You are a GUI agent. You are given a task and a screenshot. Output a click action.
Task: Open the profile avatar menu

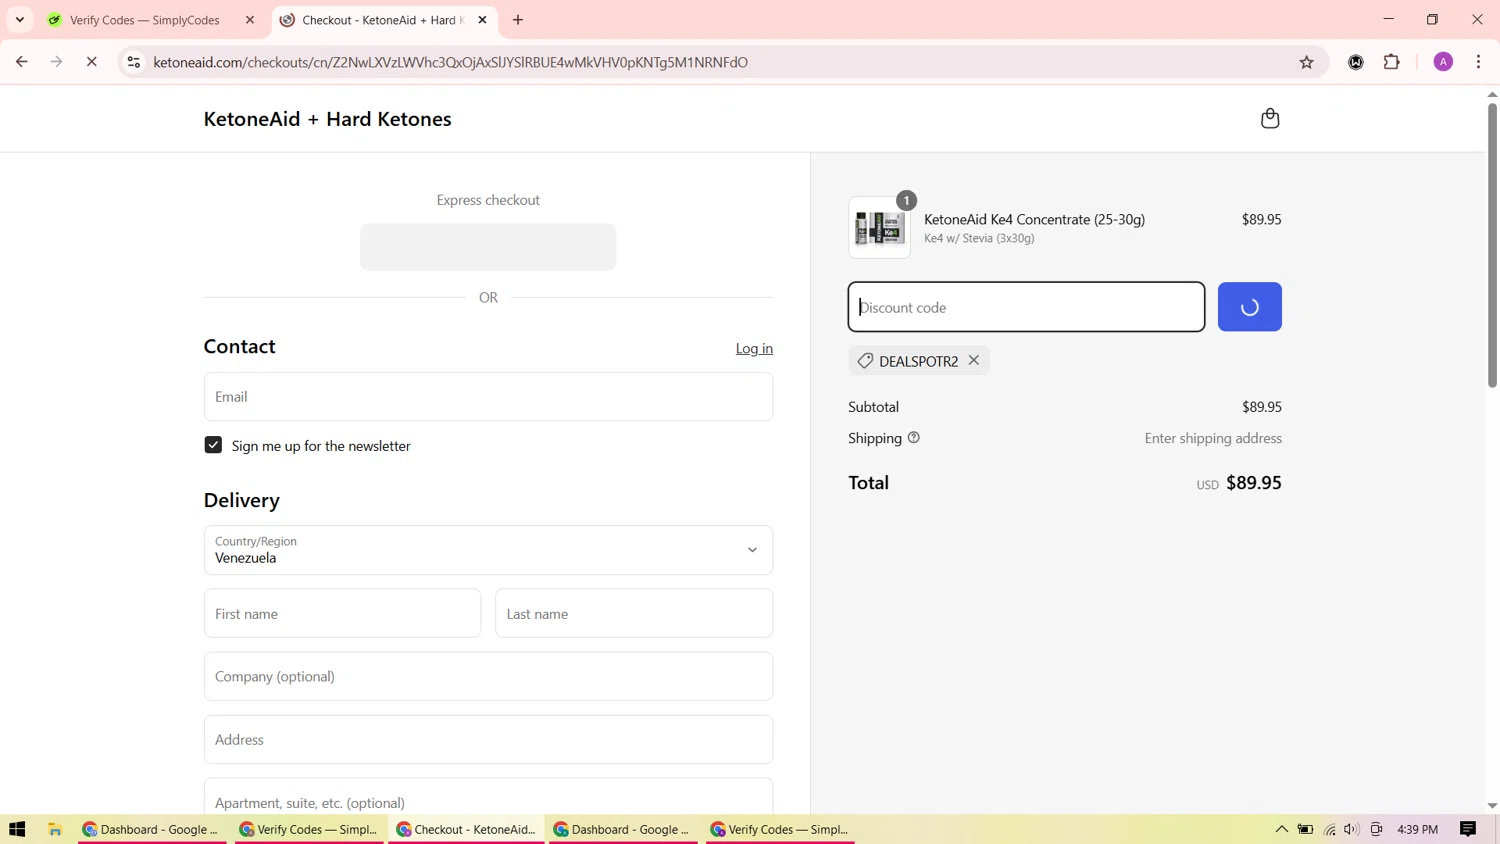pyautogui.click(x=1443, y=62)
